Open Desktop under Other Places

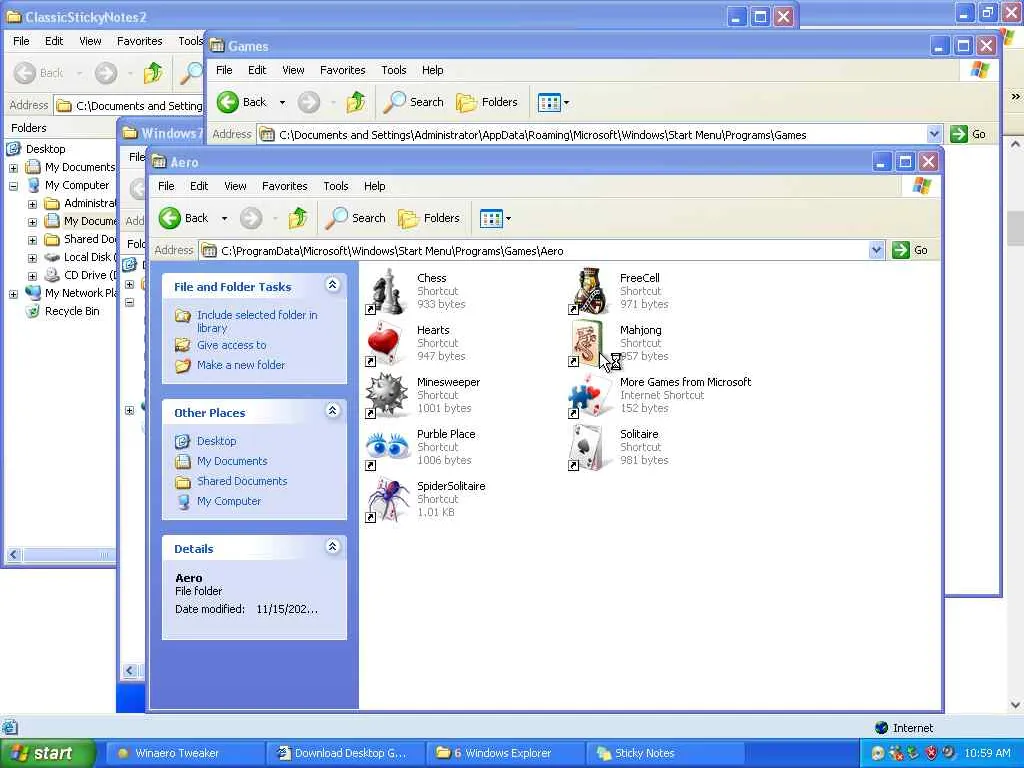point(216,441)
